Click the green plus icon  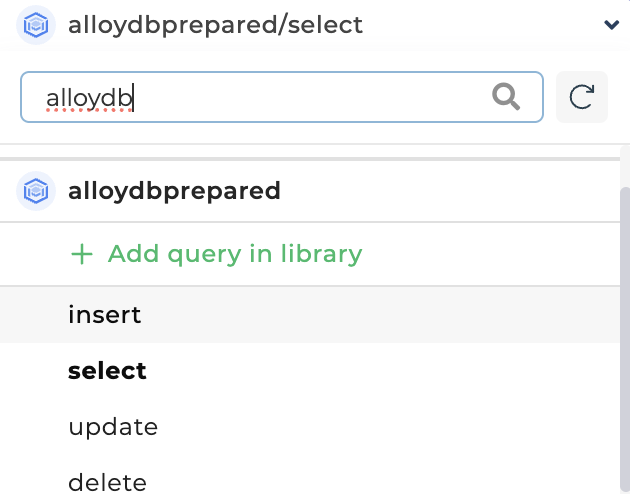click(x=82, y=254)
